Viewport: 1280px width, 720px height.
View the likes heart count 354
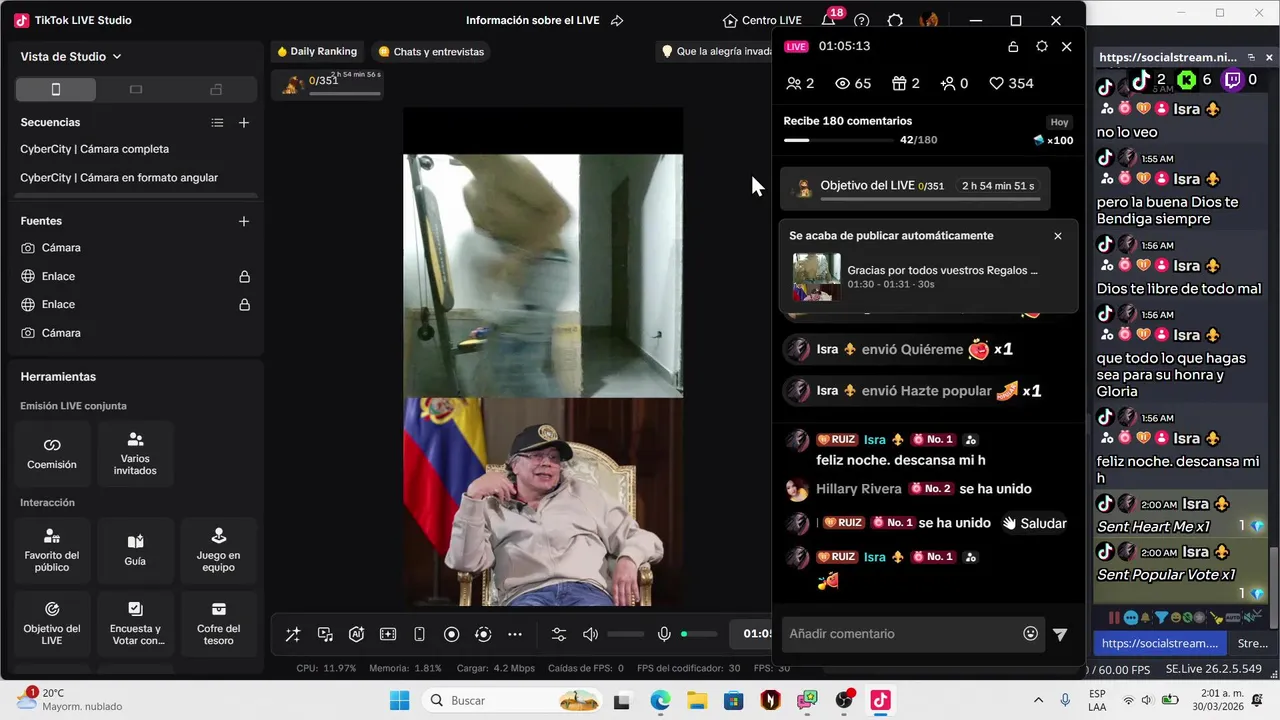point(1011,84)
